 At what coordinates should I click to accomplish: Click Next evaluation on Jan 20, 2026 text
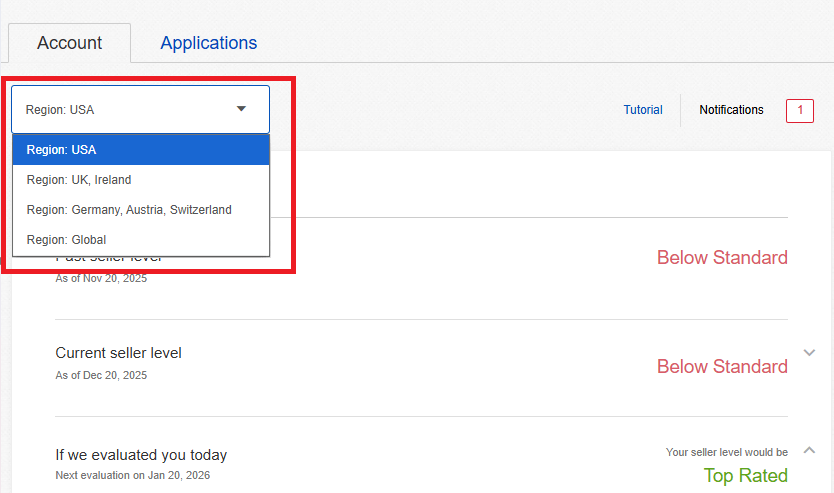click(132, 476)
